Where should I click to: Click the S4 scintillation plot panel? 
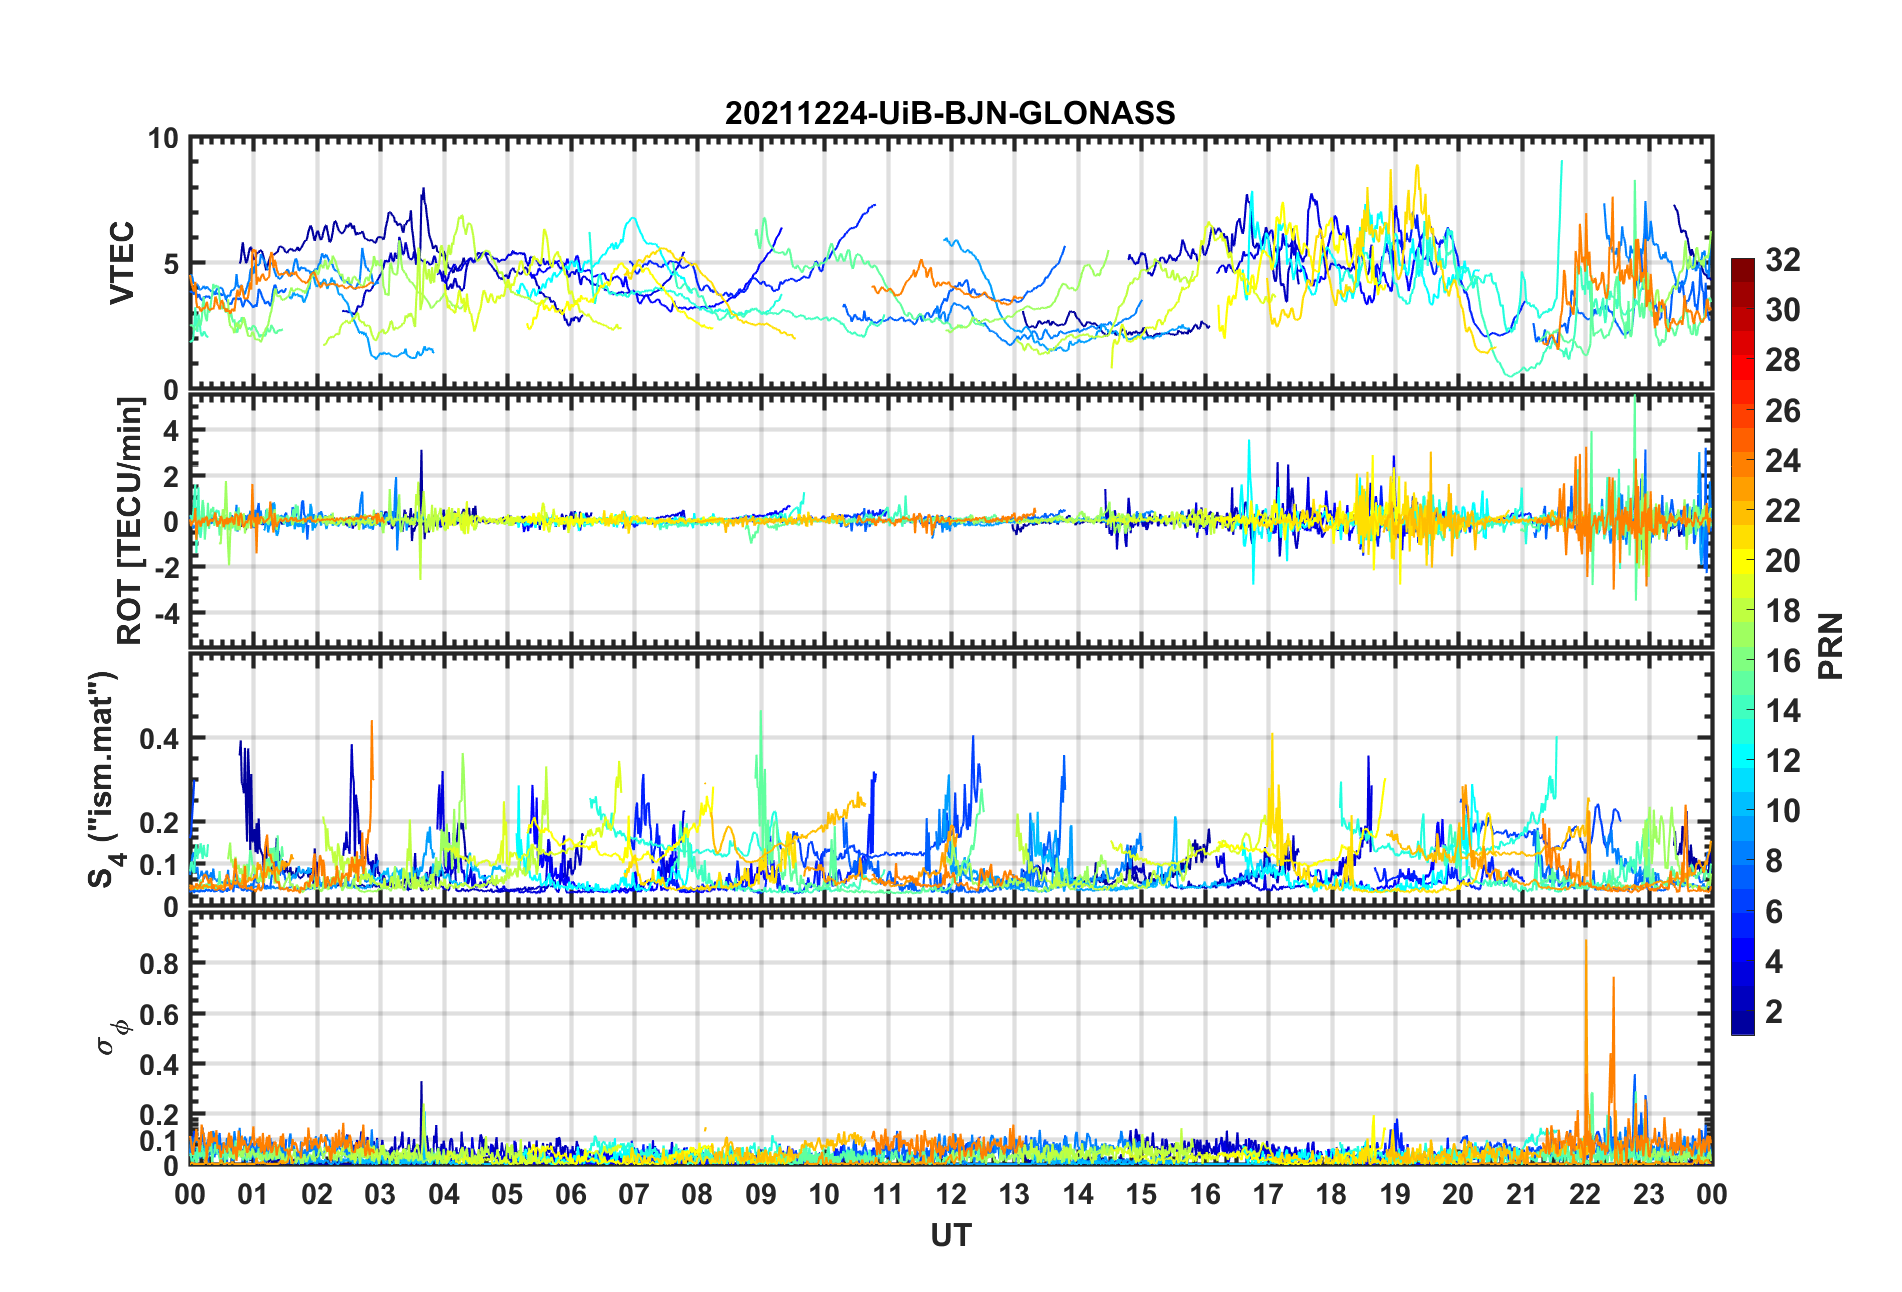coord(951,780)
